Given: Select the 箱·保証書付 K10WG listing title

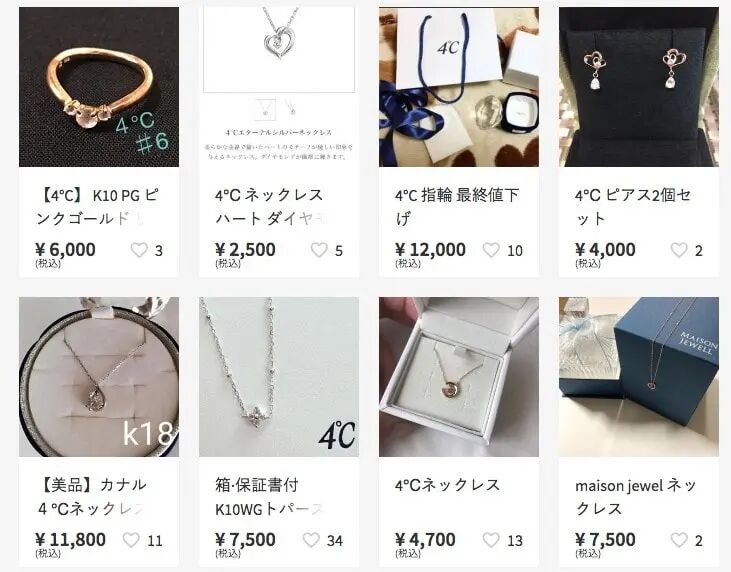Looking at the screenshot, I should pos(269,497).
